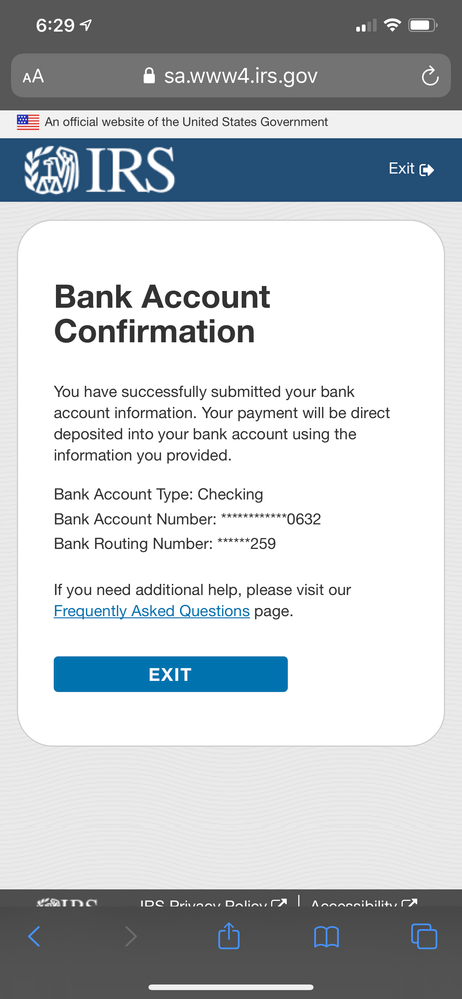Tap the Safari back arrow
The image size is (462, 999).
pyautogui.click(x=34, y=936)
